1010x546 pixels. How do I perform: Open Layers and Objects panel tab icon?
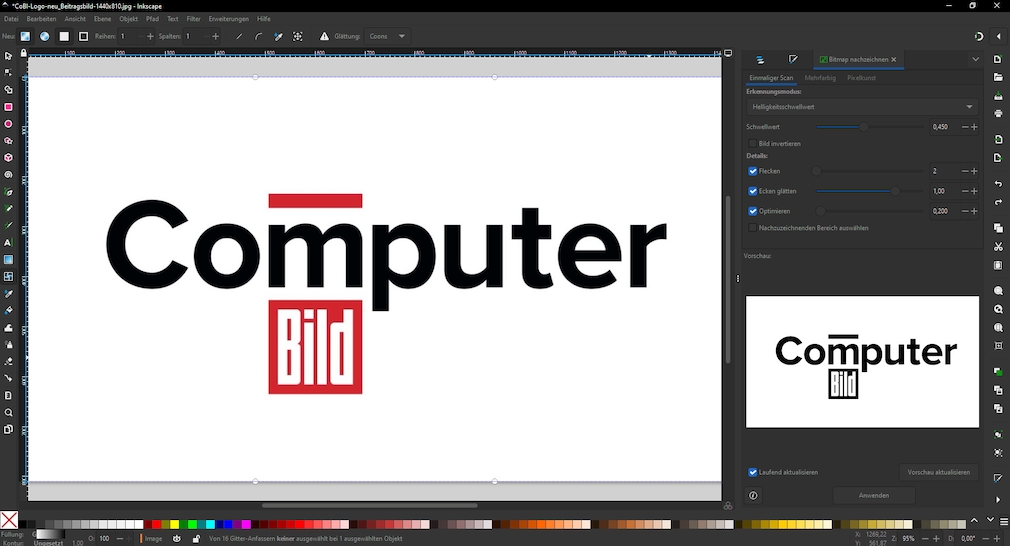pos(760,59)
